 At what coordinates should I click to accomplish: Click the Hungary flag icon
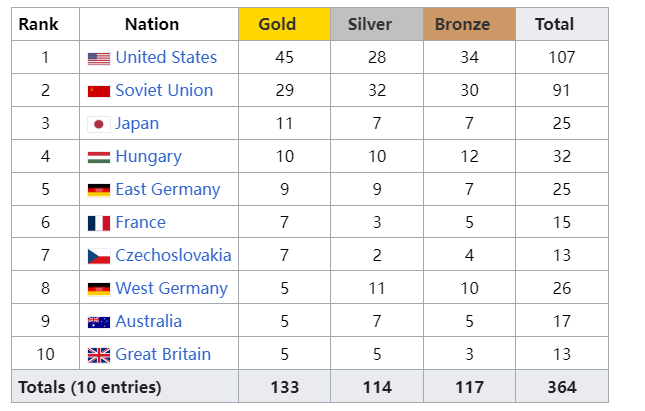pyautogui.click(x=98, y=157)
